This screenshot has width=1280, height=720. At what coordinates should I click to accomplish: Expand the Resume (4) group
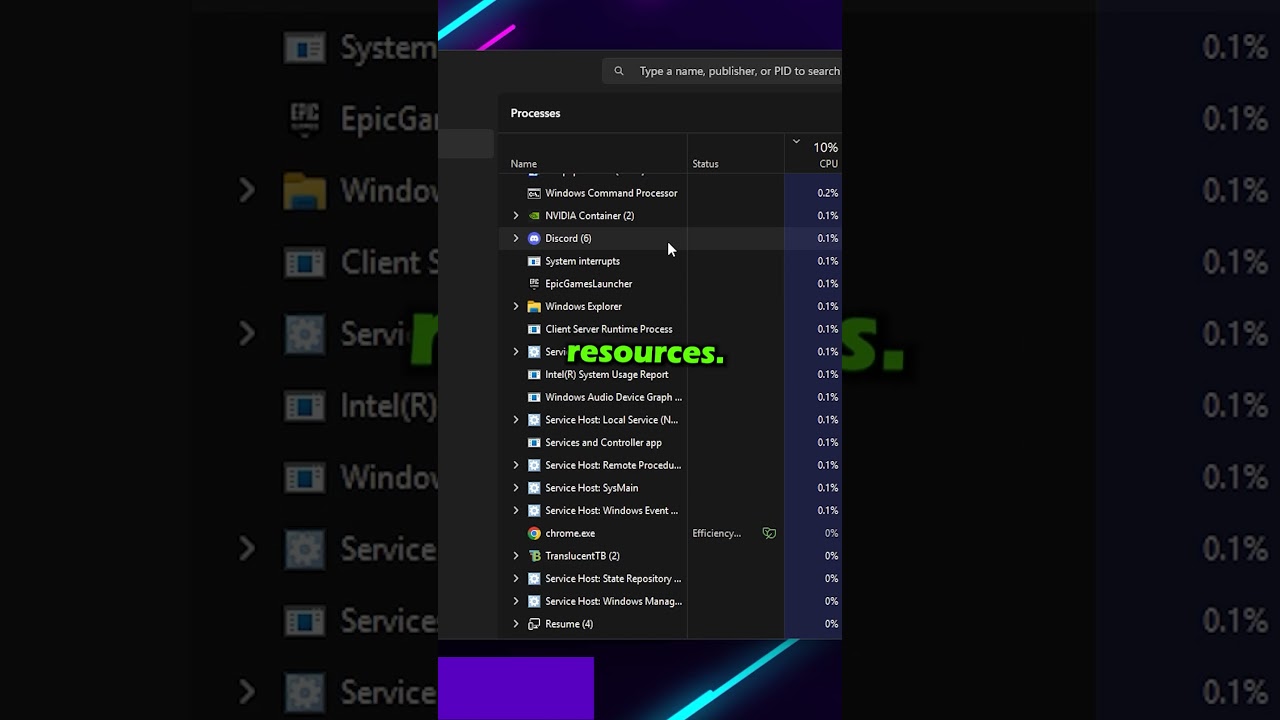pyautogui.click(x=516, y=624)
